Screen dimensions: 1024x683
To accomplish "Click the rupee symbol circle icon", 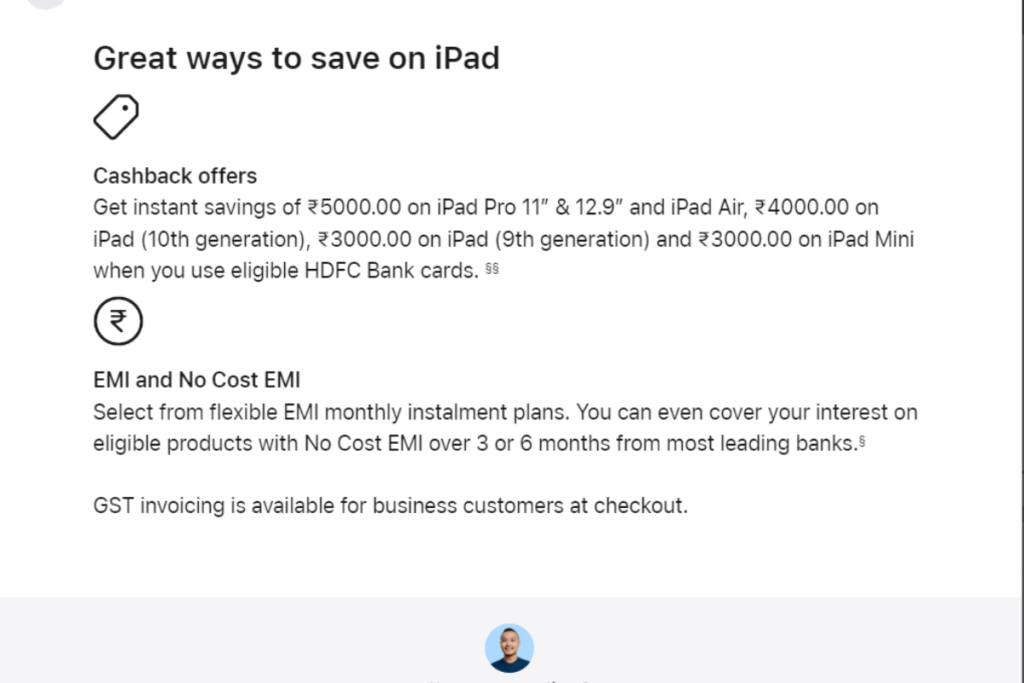I will click(x=118, y=321).
